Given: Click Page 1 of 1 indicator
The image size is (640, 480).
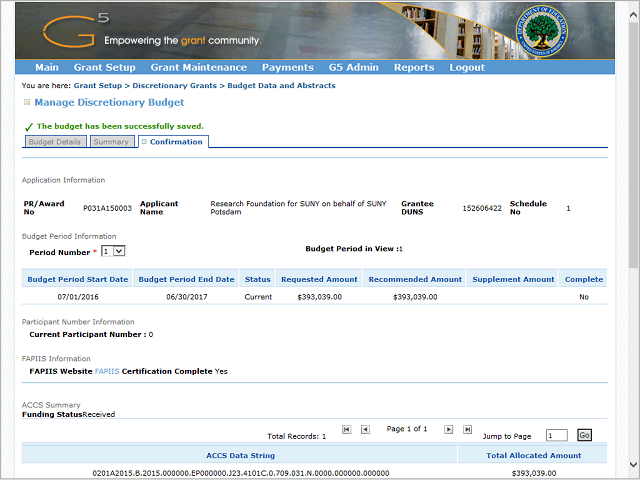Looking at the screenshot, I should (407, 429).
